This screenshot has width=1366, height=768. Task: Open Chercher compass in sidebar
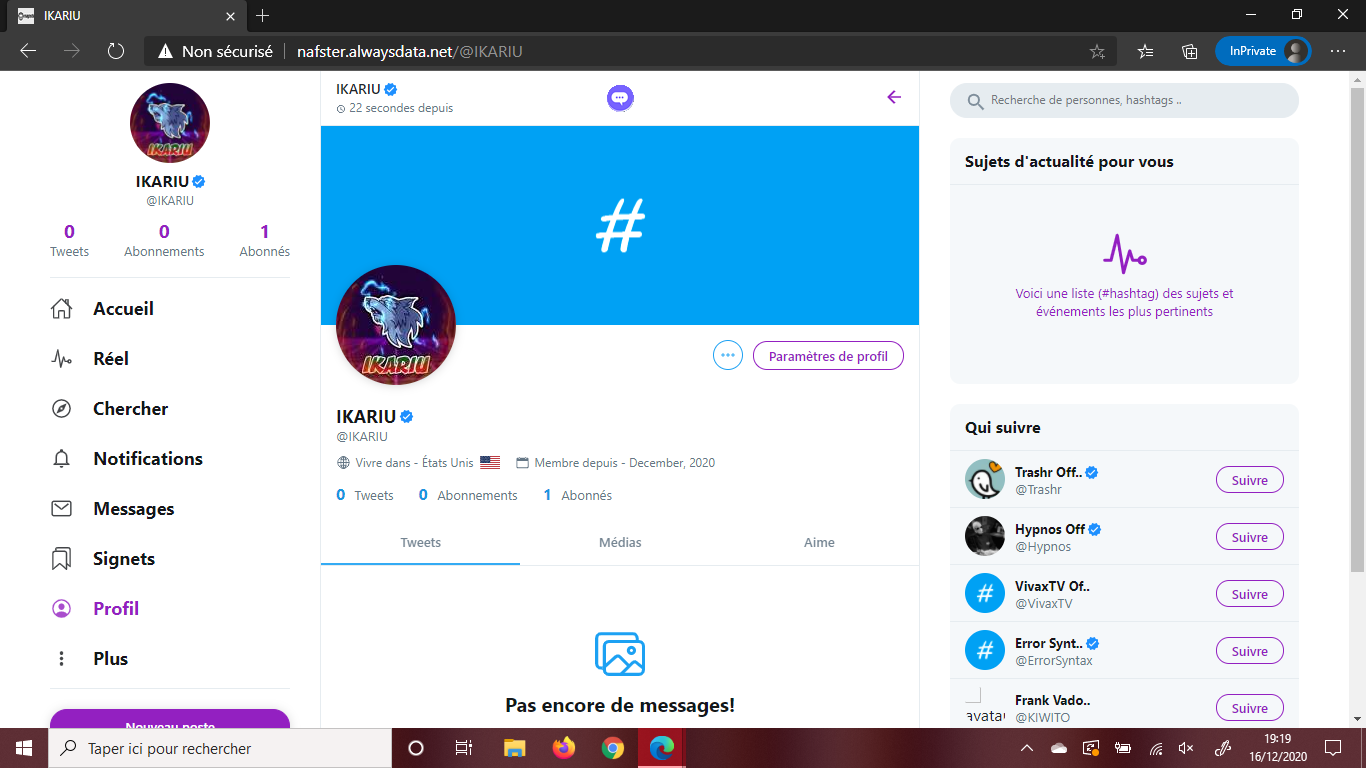[x=129, y=409]
